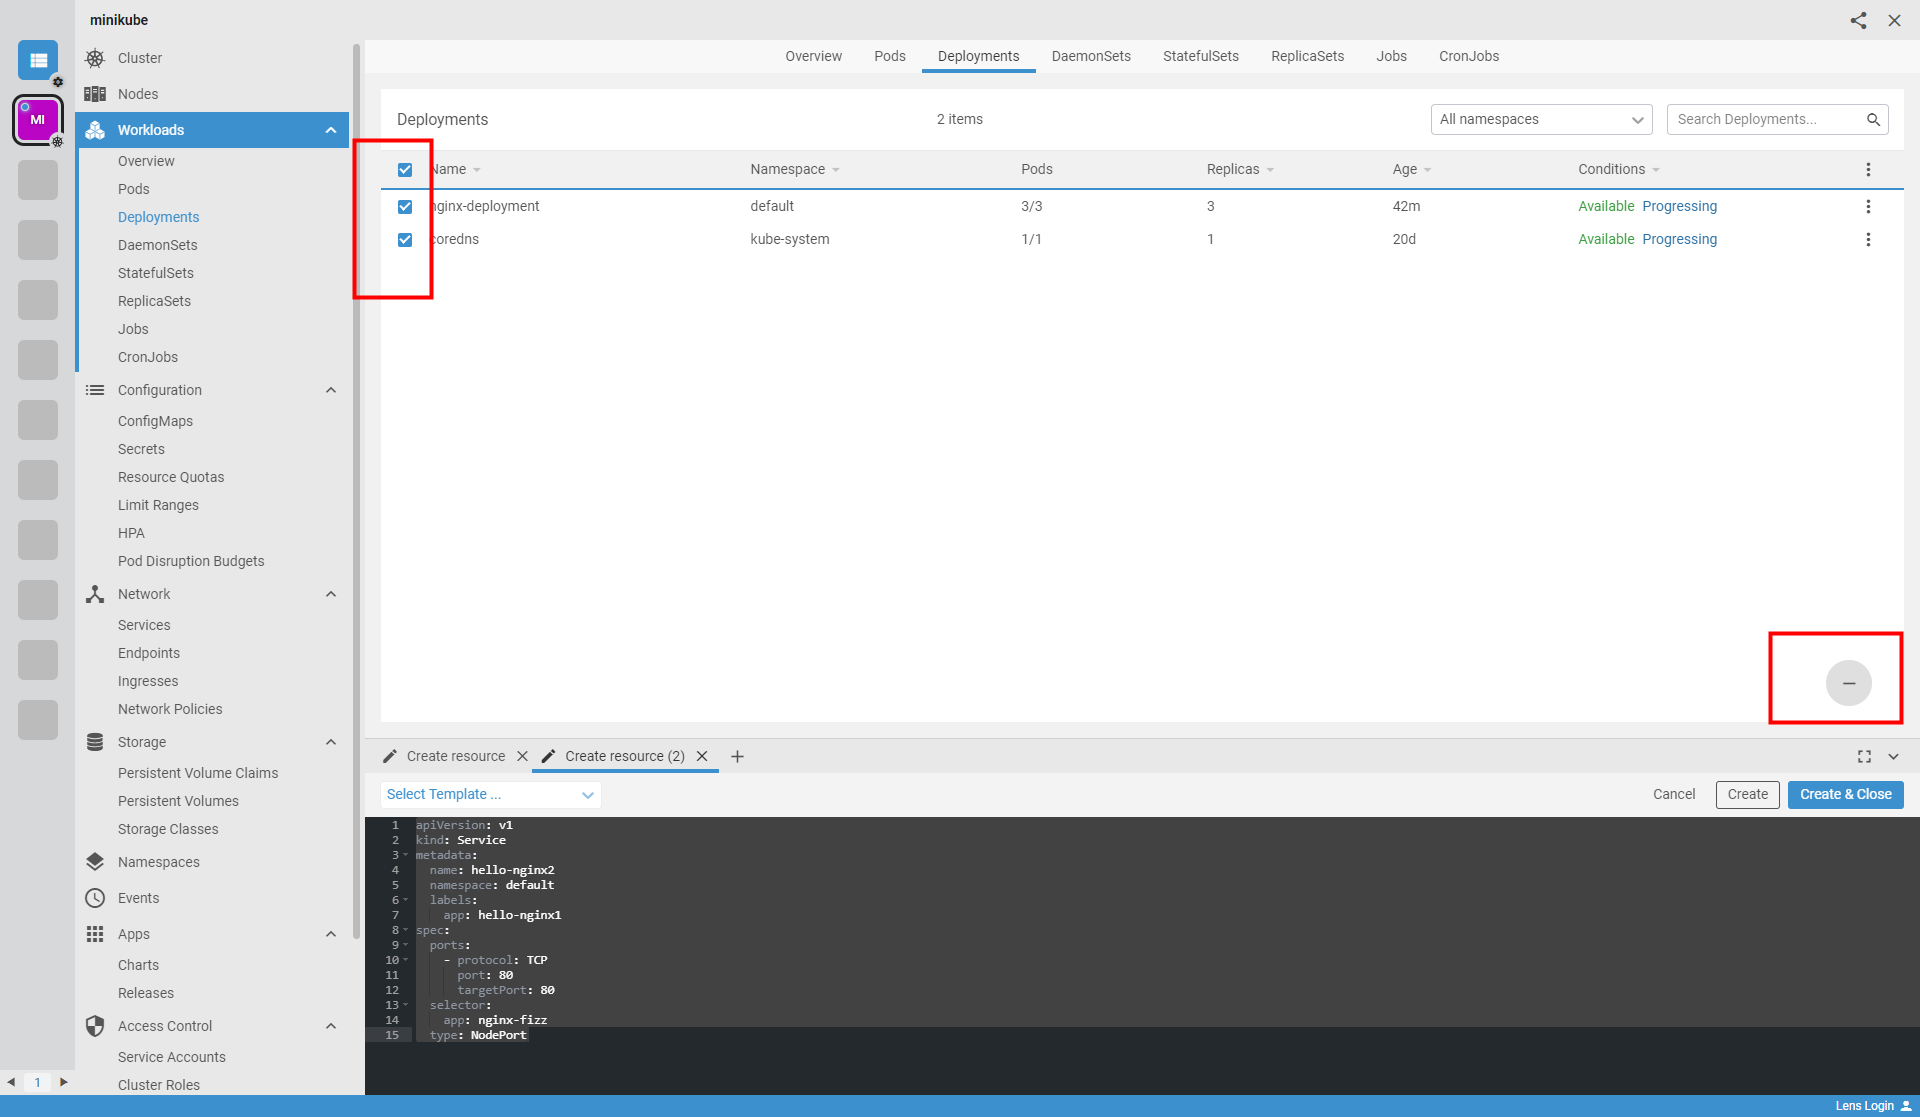This screenshot has width=1920, height=1117.
Task: Switch to the DaemonSets tab
Action: [x=1091, y=56]
